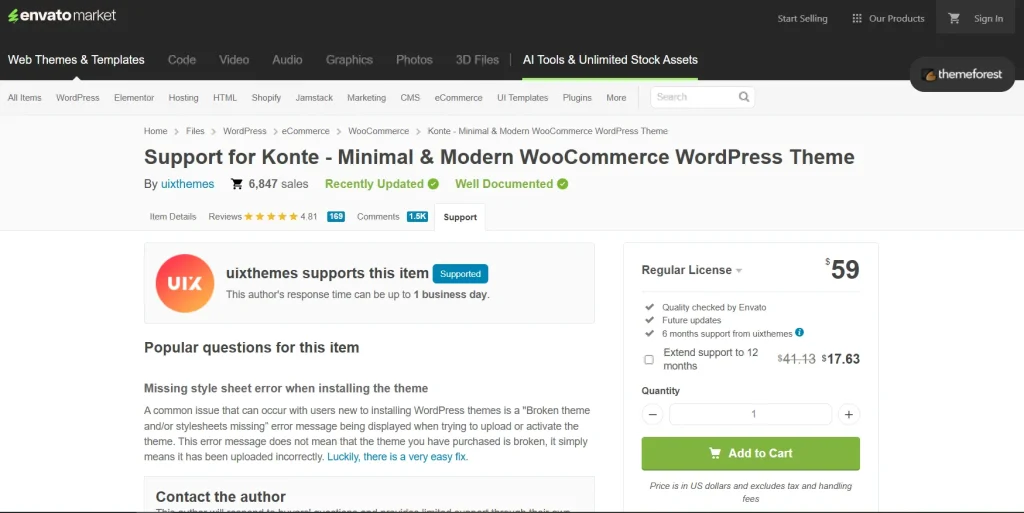Click the UIX author avatar
The width and height of the screenshot is (1024, 513).
tap(185, 283)
